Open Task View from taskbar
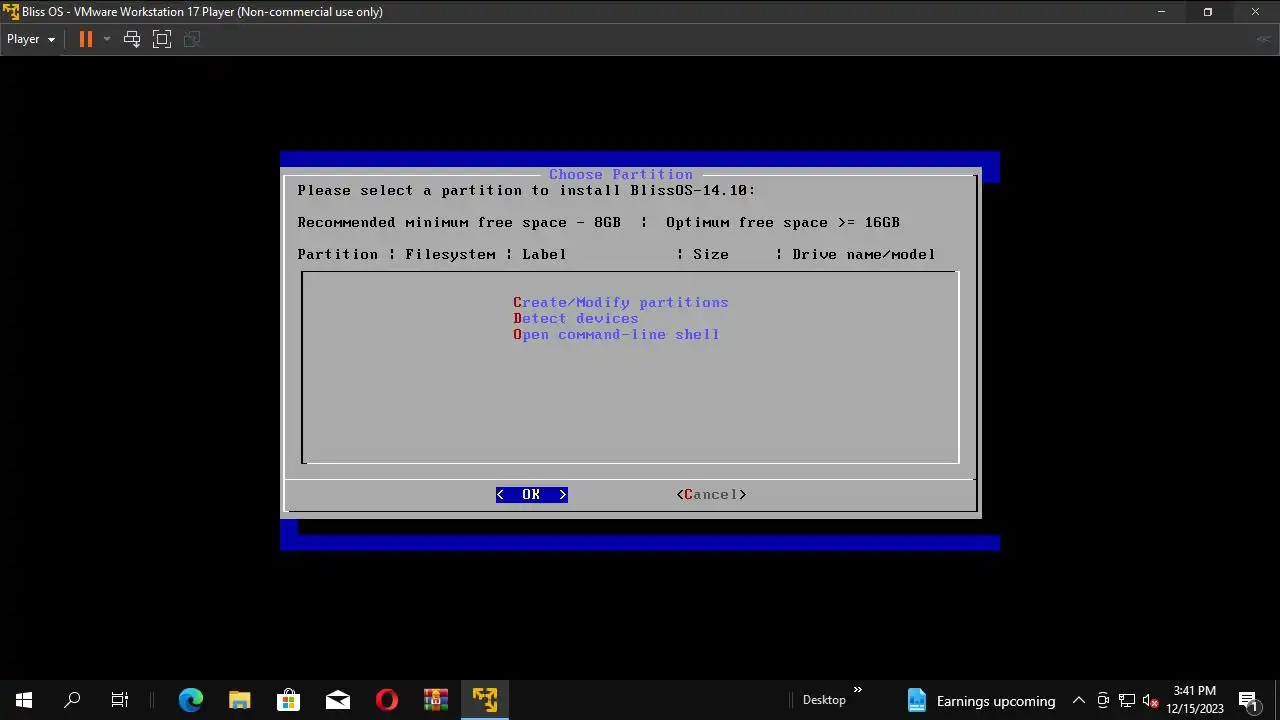 coord(120,700)
